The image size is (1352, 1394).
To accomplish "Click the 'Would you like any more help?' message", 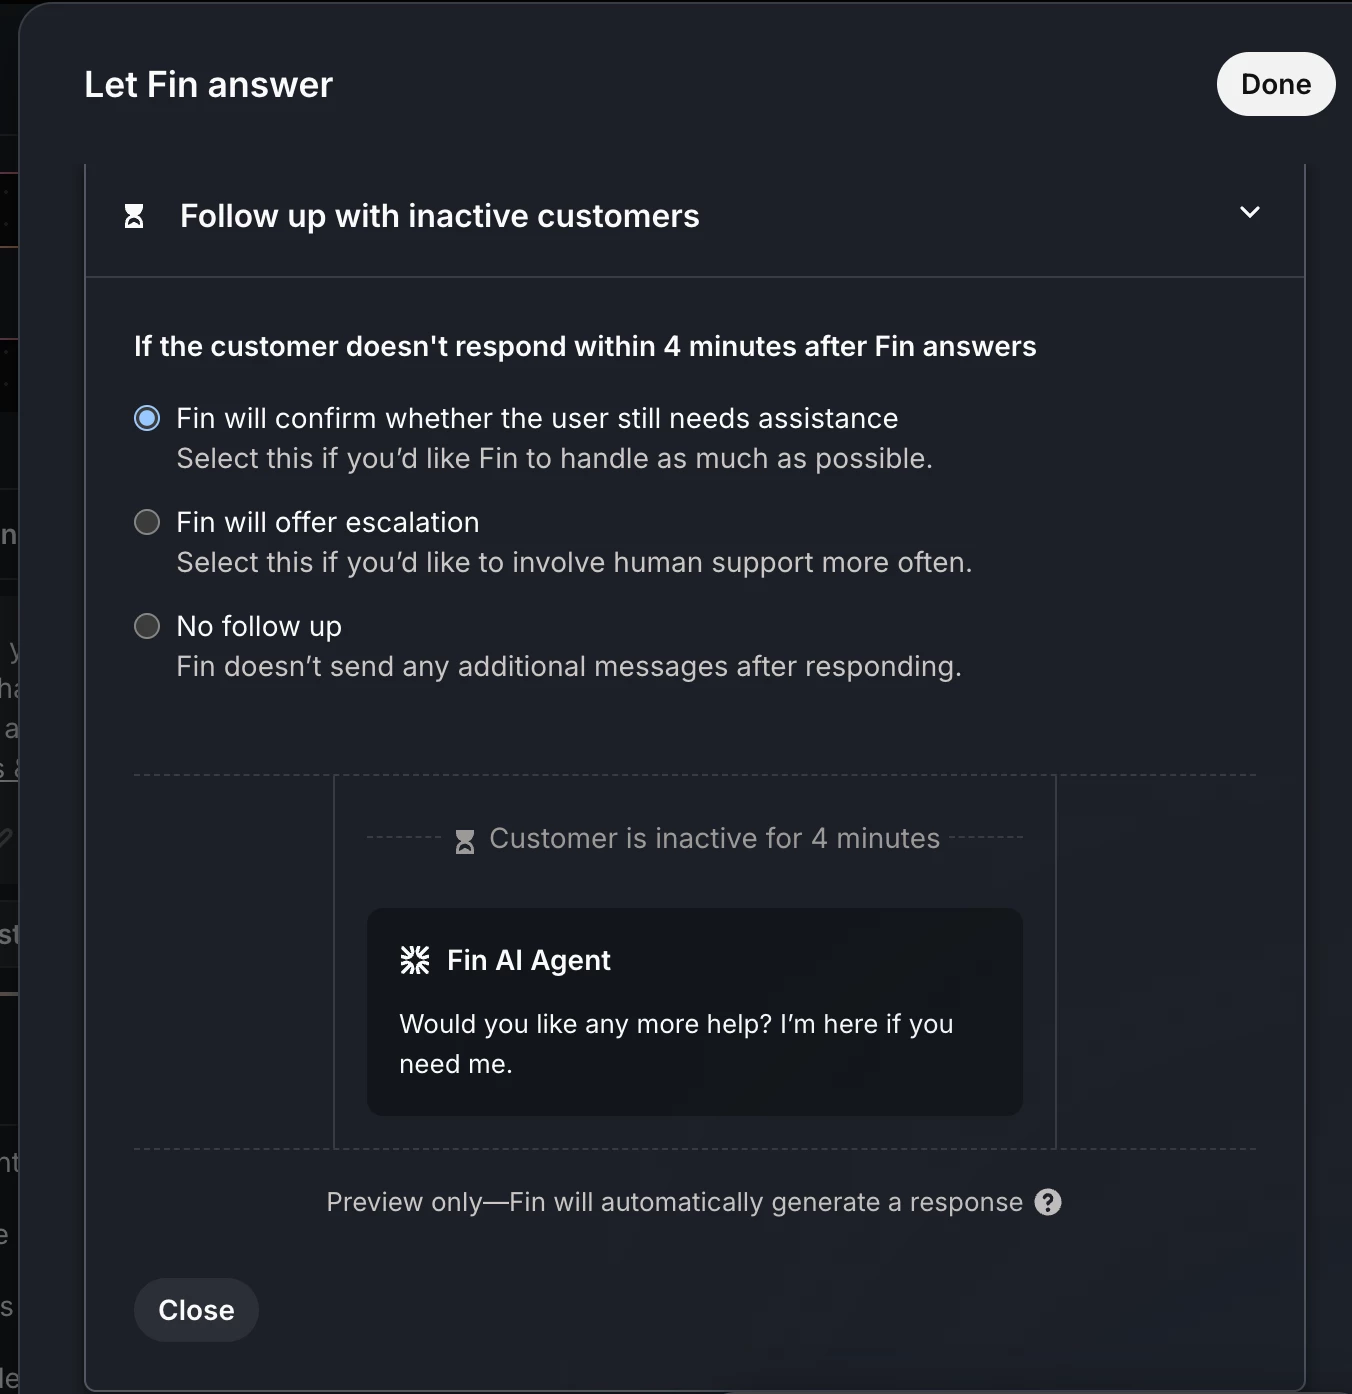I will (676, 1044).
